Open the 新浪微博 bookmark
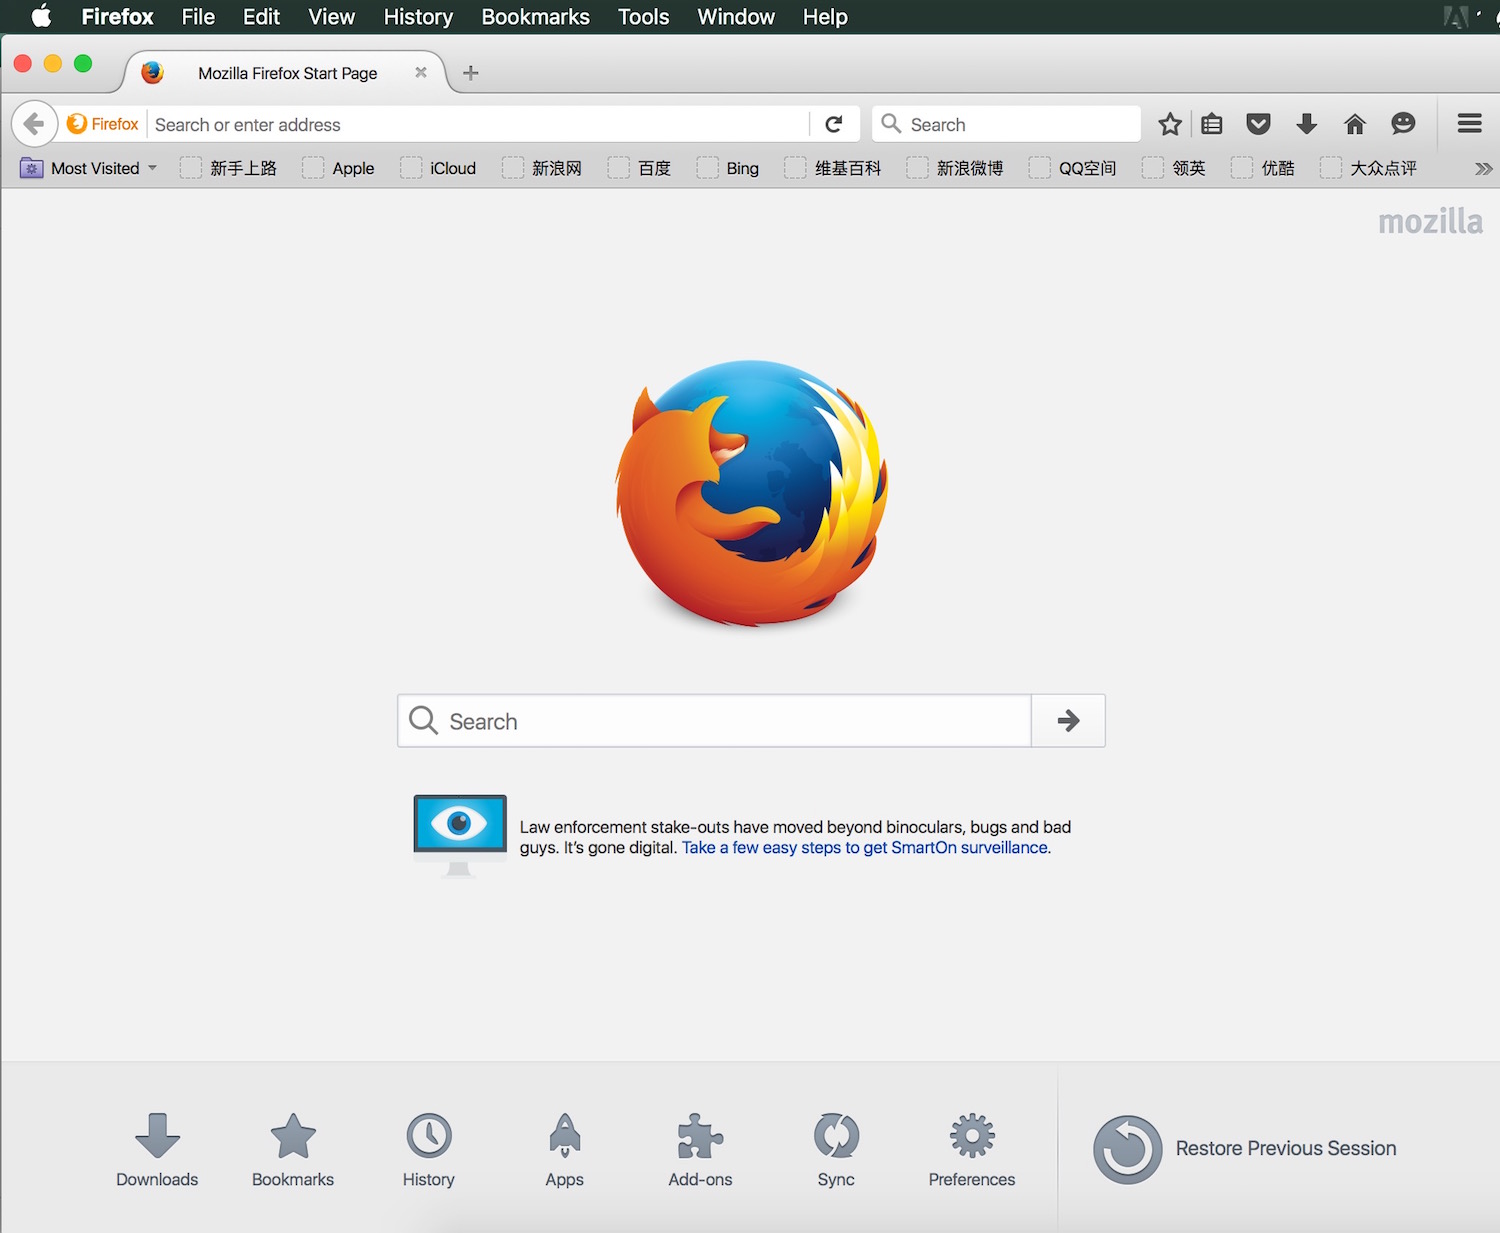The image size is (1500, 1233). (956, 168)
